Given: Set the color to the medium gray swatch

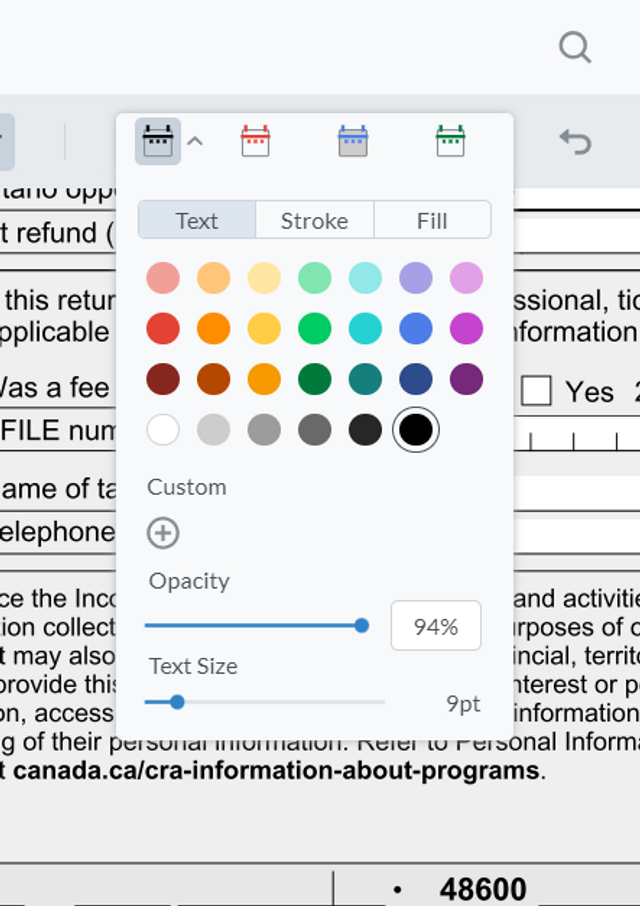Looking at the screenshot, I should pos(264,430).
